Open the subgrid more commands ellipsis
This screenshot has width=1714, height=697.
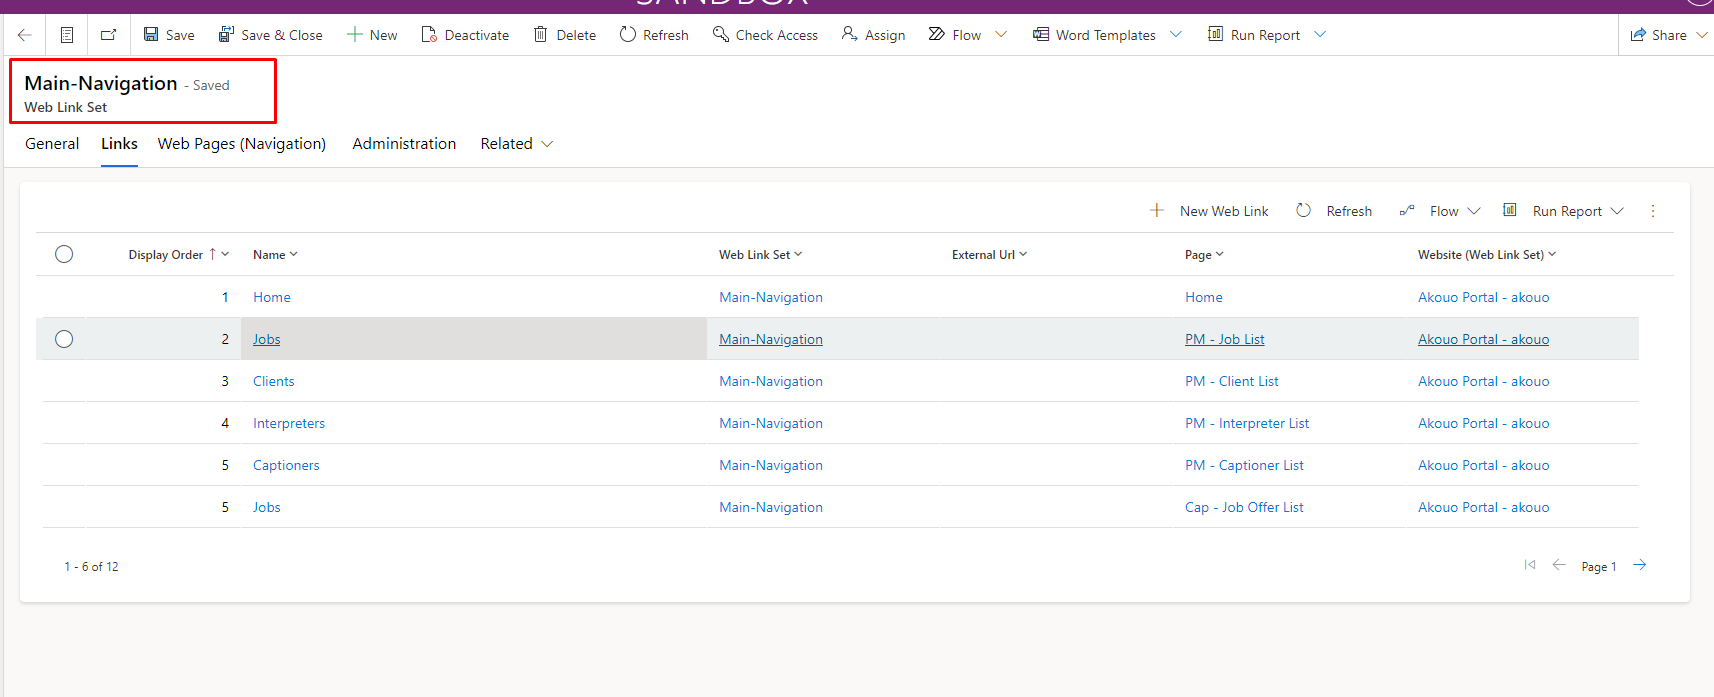[1652, 211]
